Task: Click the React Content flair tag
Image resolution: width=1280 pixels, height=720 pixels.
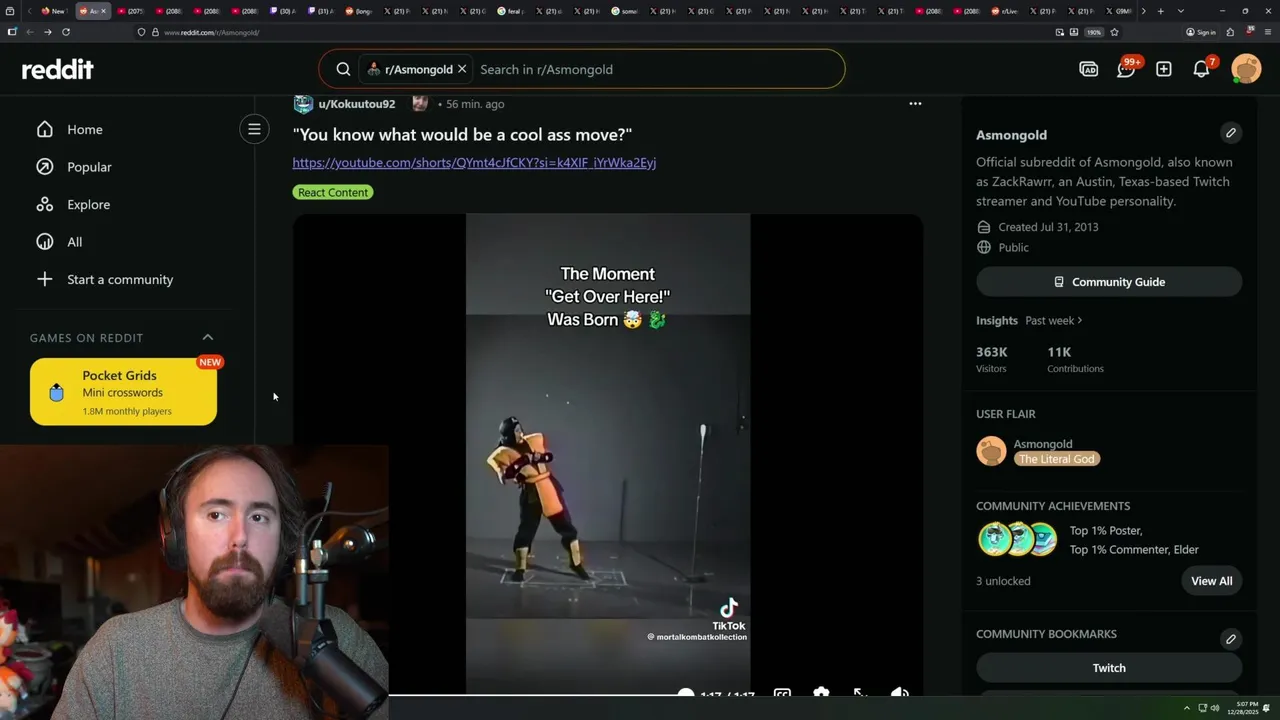Action: pos(333,192)
